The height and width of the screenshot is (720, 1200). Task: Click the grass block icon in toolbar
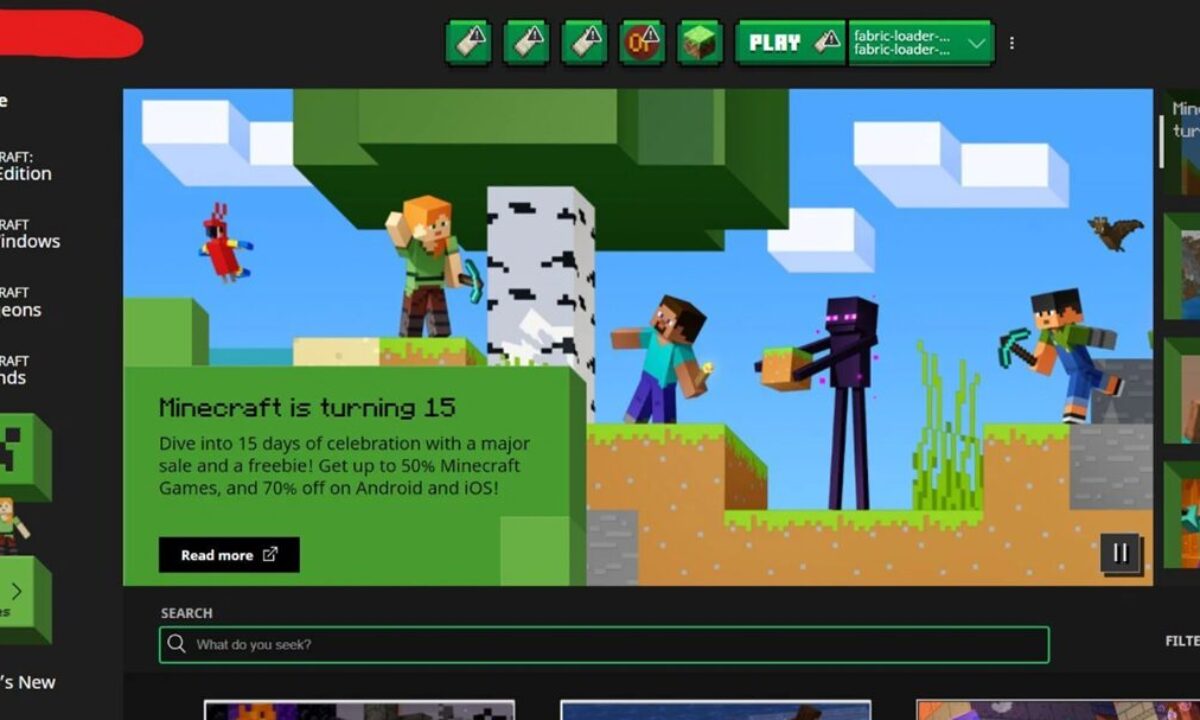coord(700,43)
